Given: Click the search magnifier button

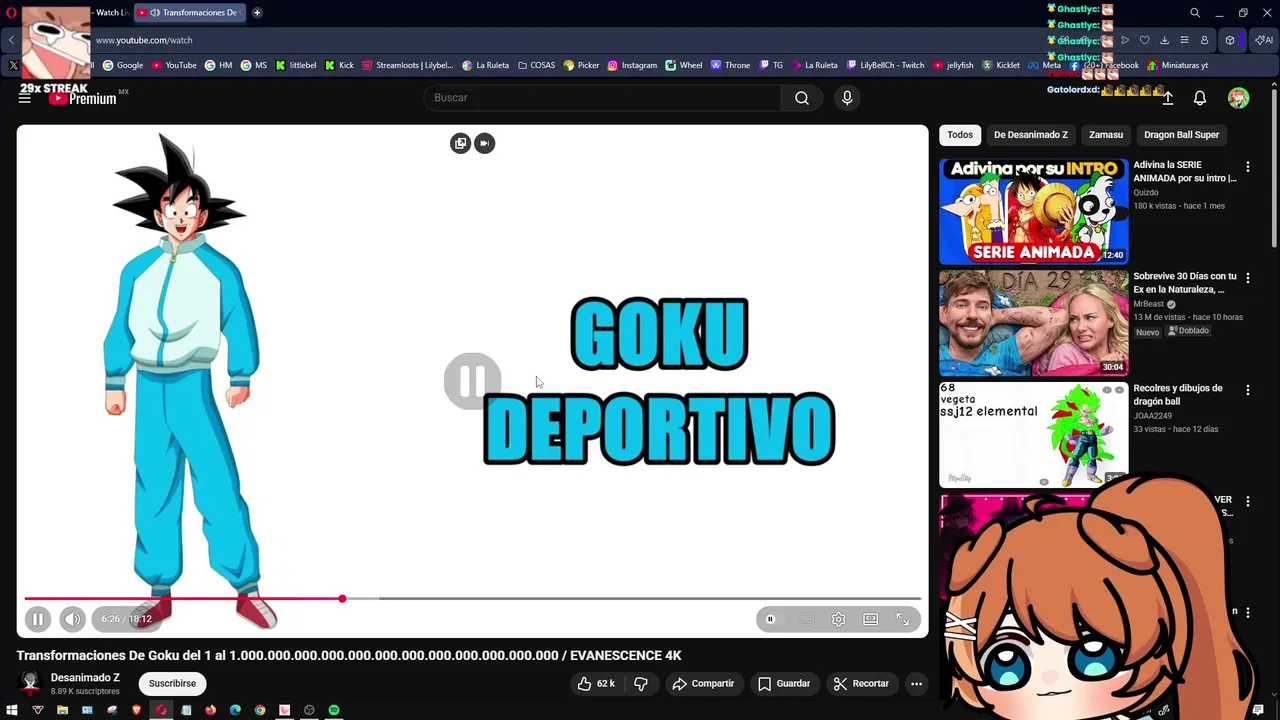Looking at the screenshot, I should (802, 98).
